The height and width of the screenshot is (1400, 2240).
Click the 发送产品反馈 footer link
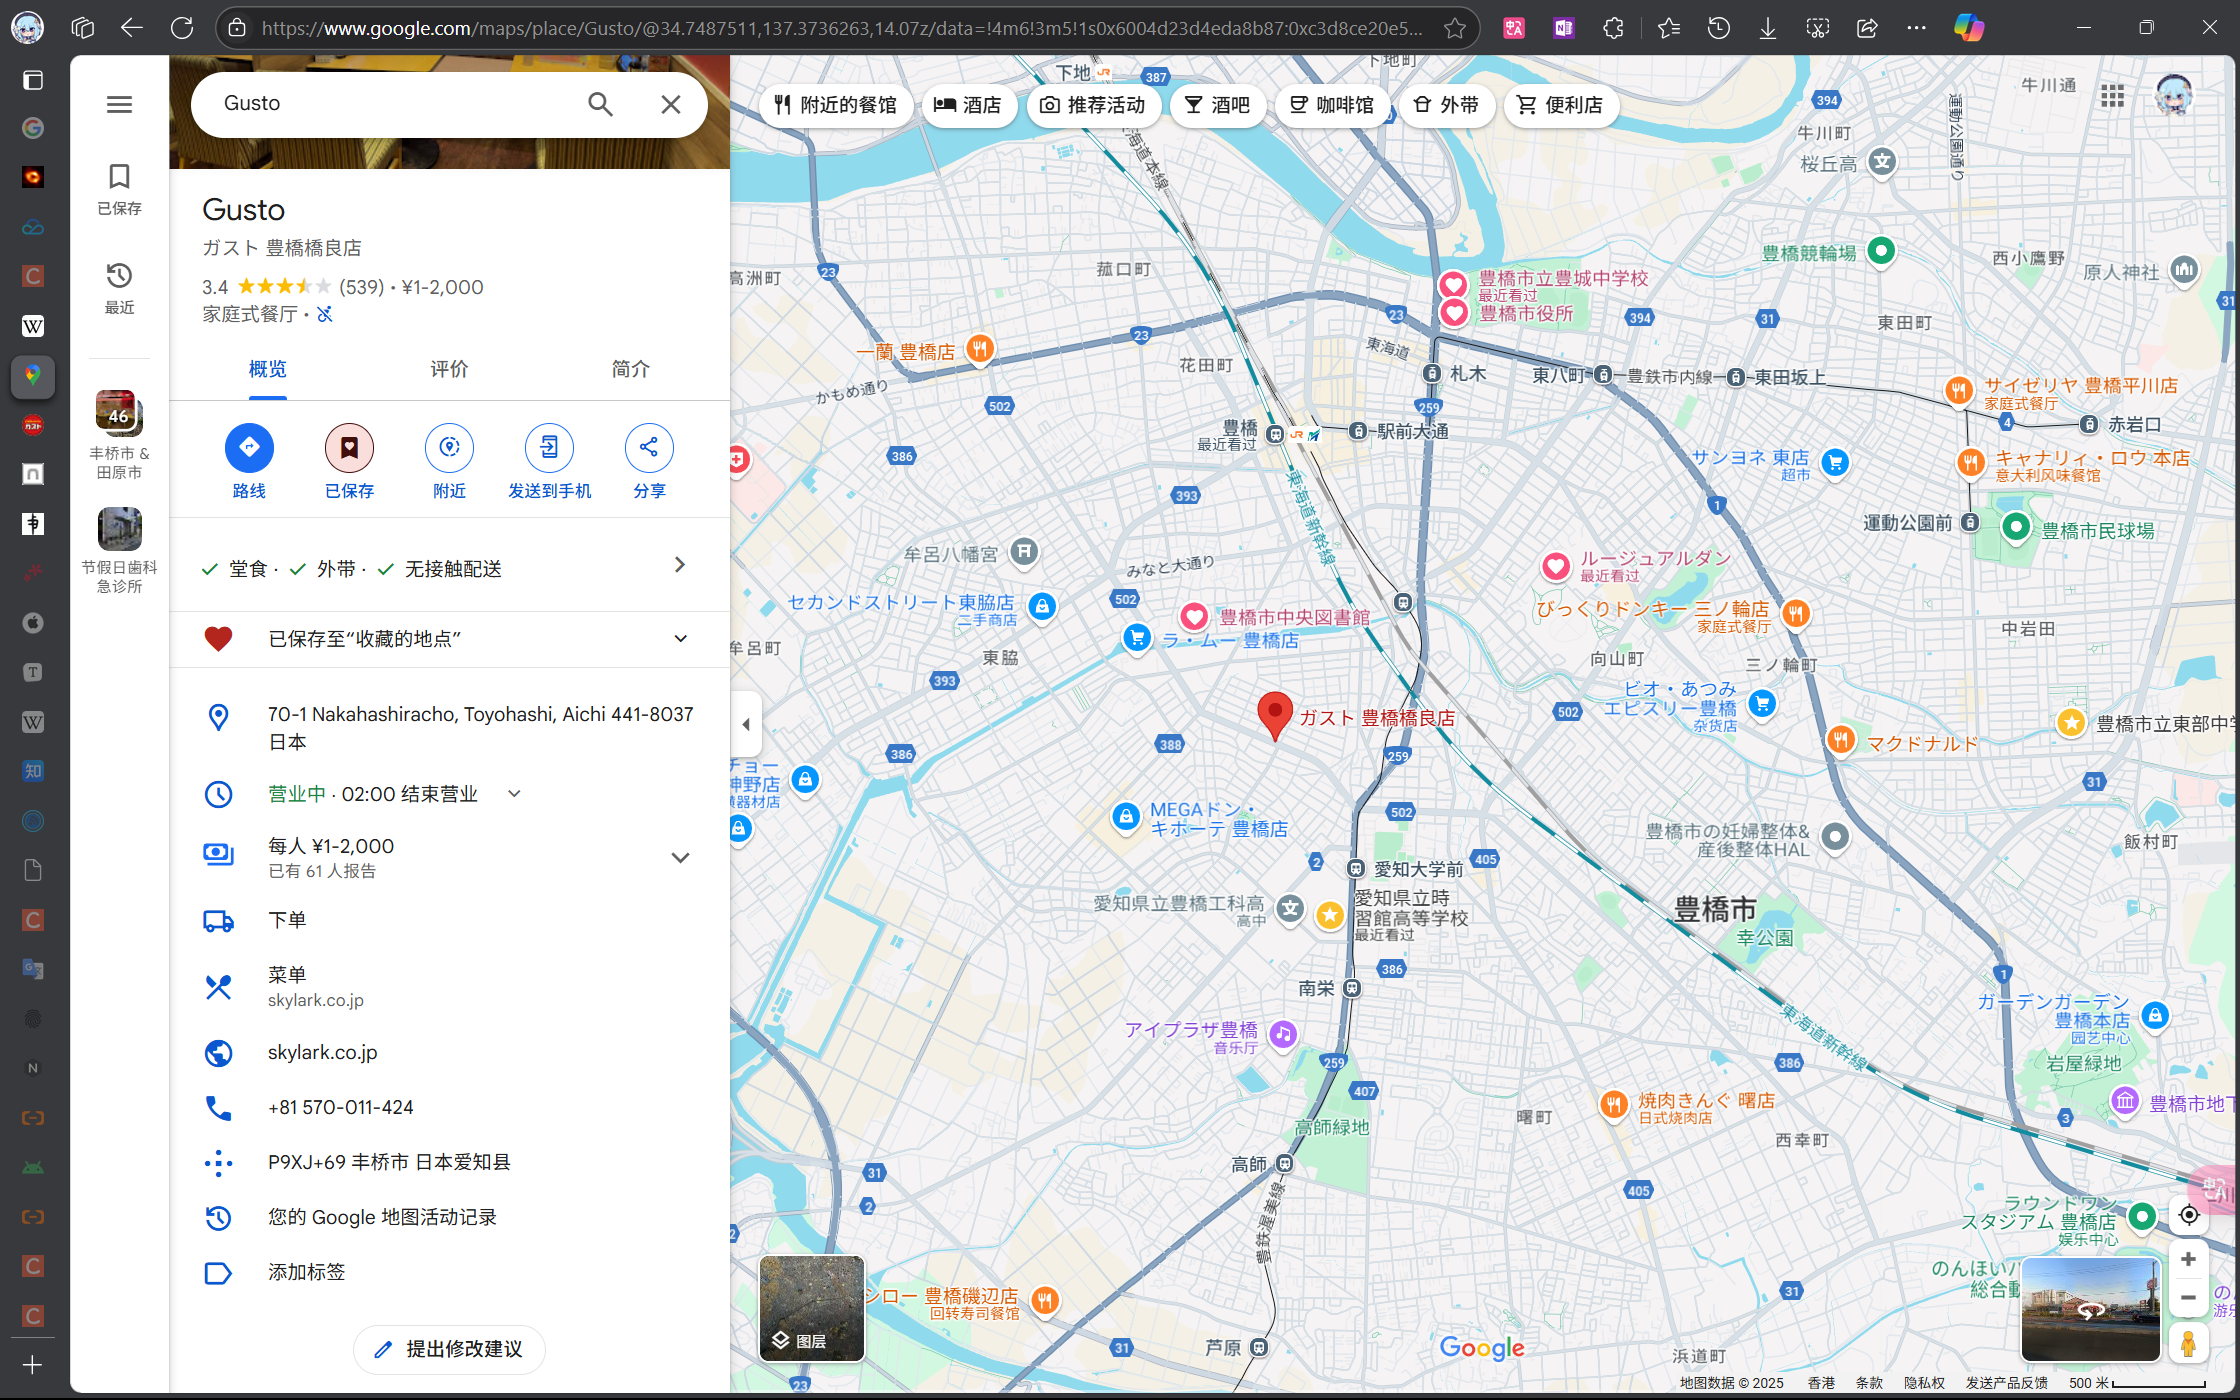[x=2006, y=1383]
